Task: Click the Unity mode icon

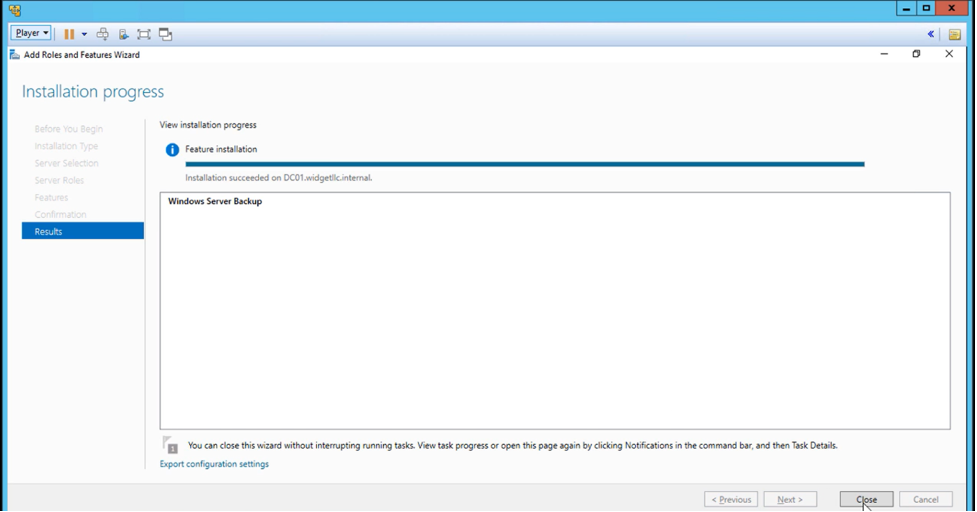Action: click(x=166, y=34)
